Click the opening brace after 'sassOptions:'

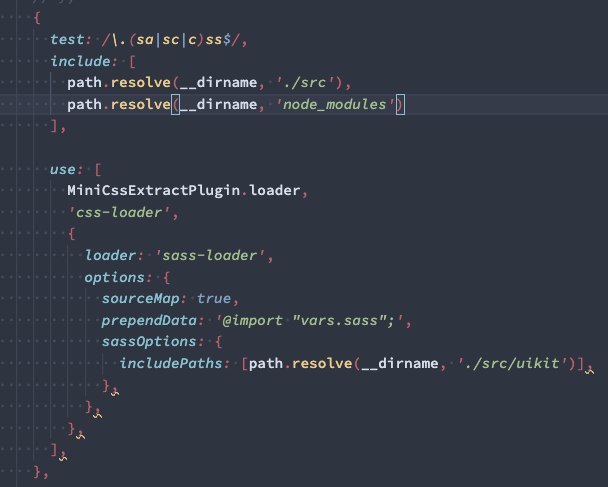click(219, 342)
